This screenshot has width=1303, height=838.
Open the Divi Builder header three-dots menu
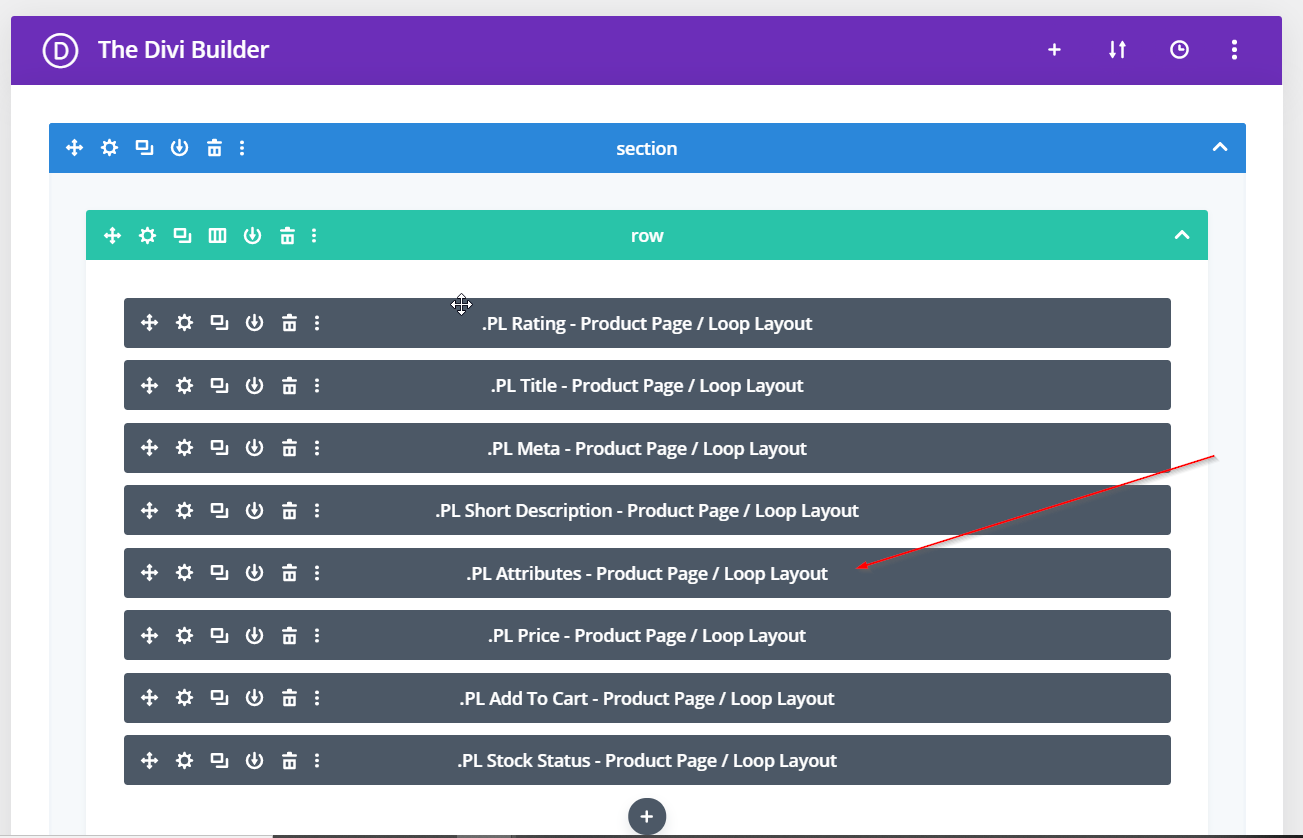1235,50
